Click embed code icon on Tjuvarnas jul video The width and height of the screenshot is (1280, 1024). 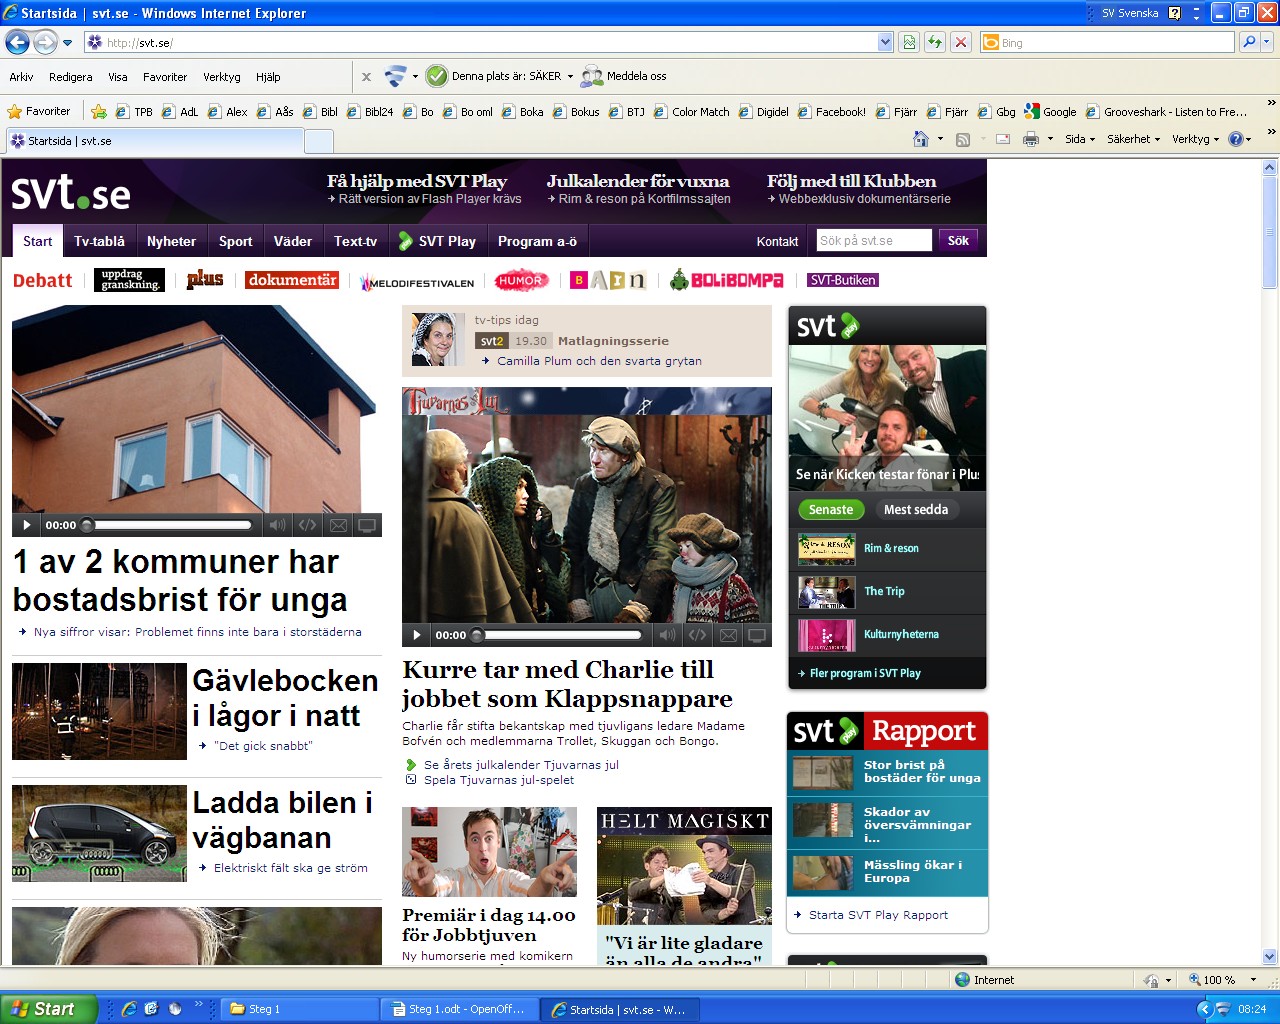point(698,635)
